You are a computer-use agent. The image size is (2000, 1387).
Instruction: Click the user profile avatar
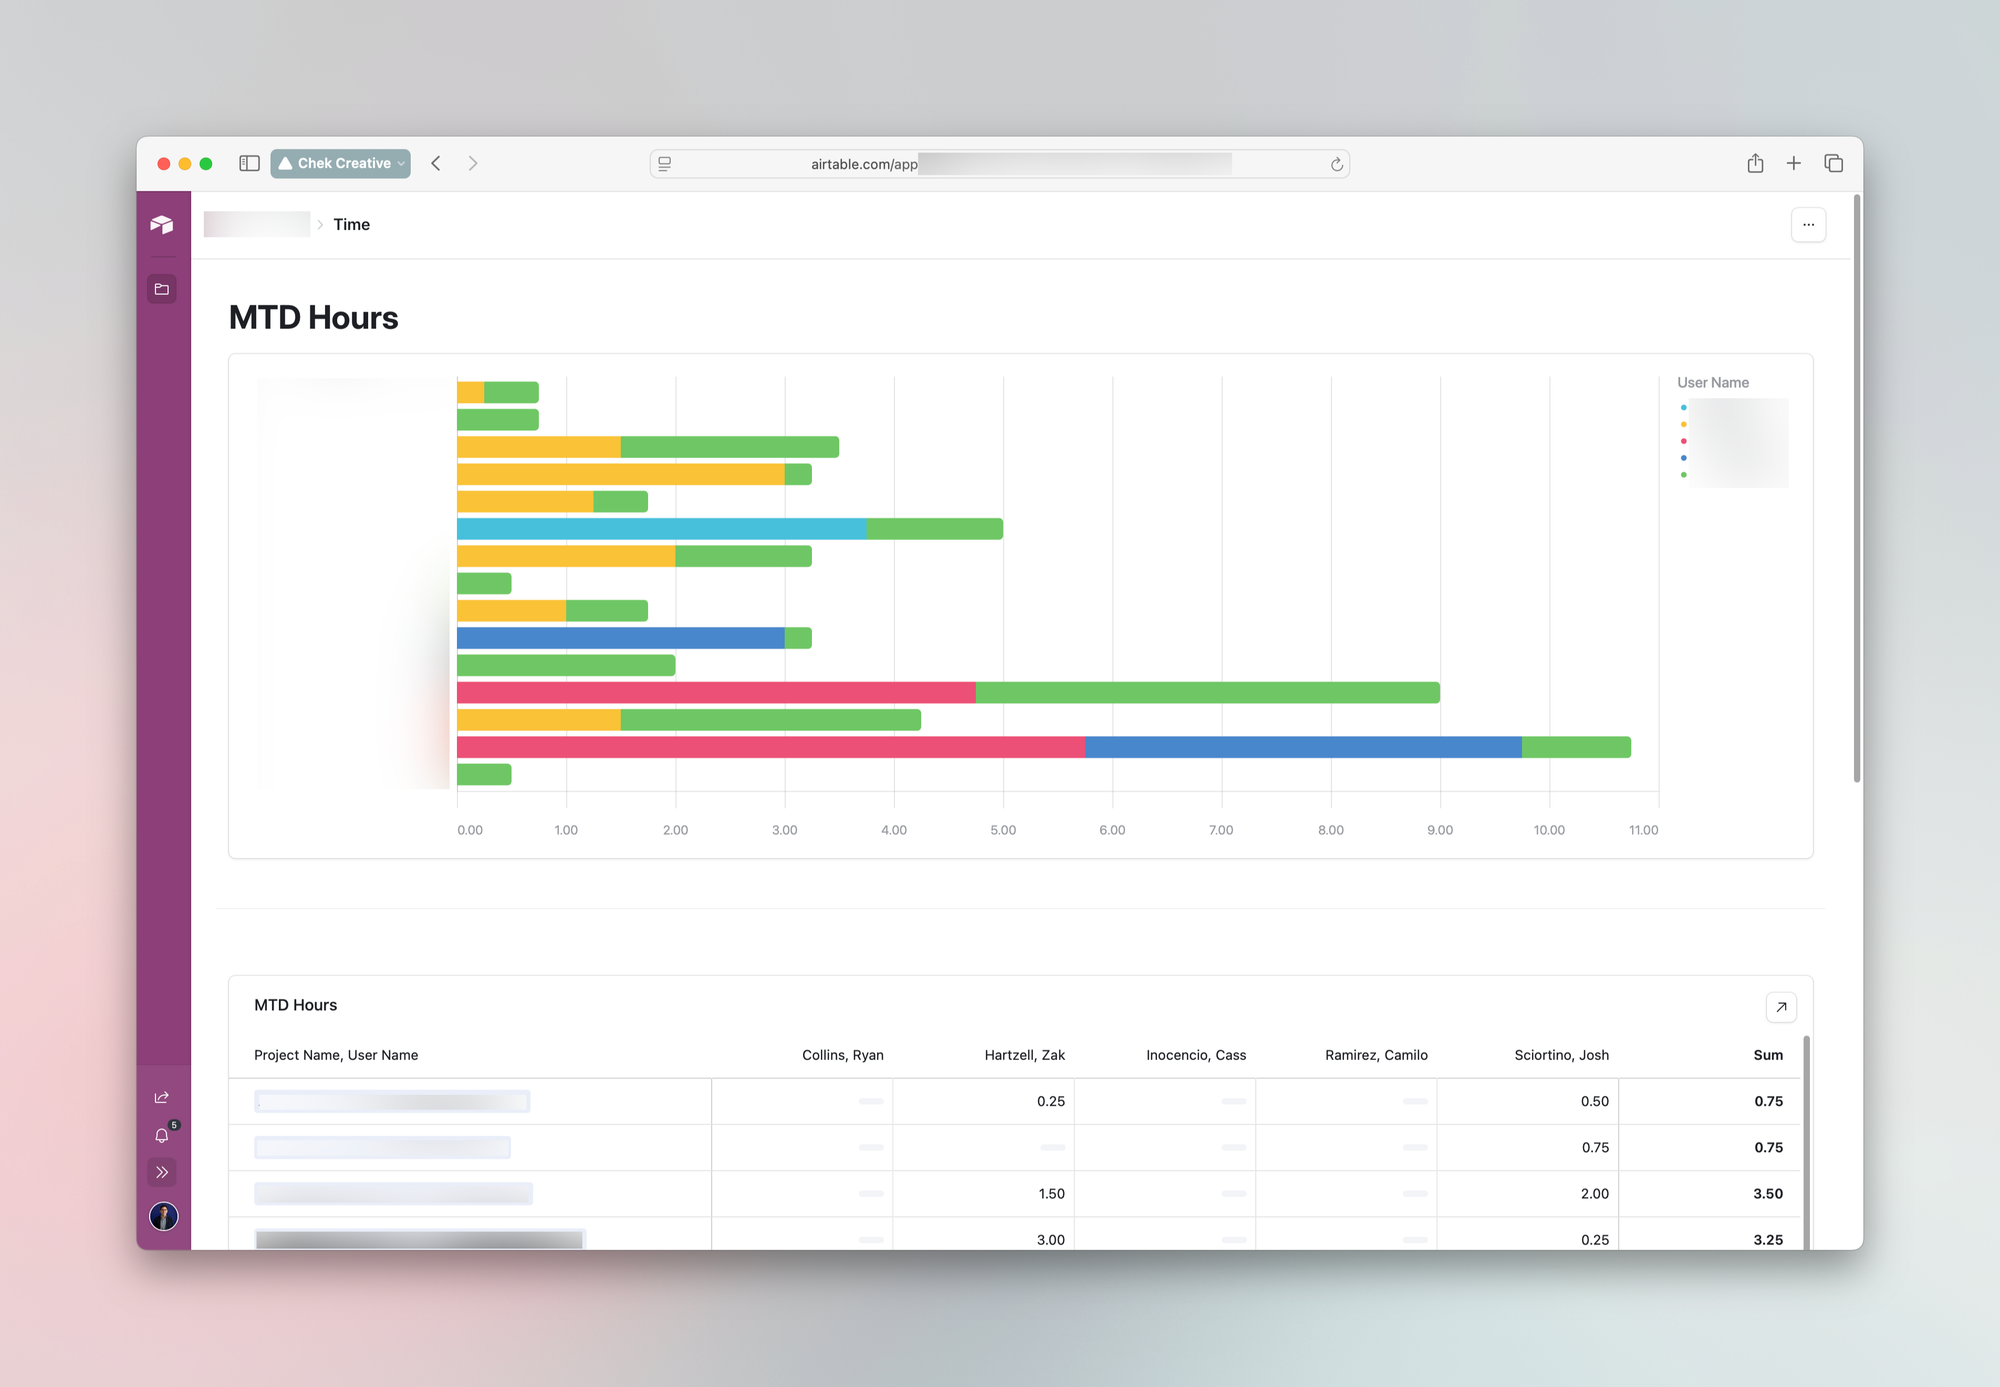(163, 1216)
